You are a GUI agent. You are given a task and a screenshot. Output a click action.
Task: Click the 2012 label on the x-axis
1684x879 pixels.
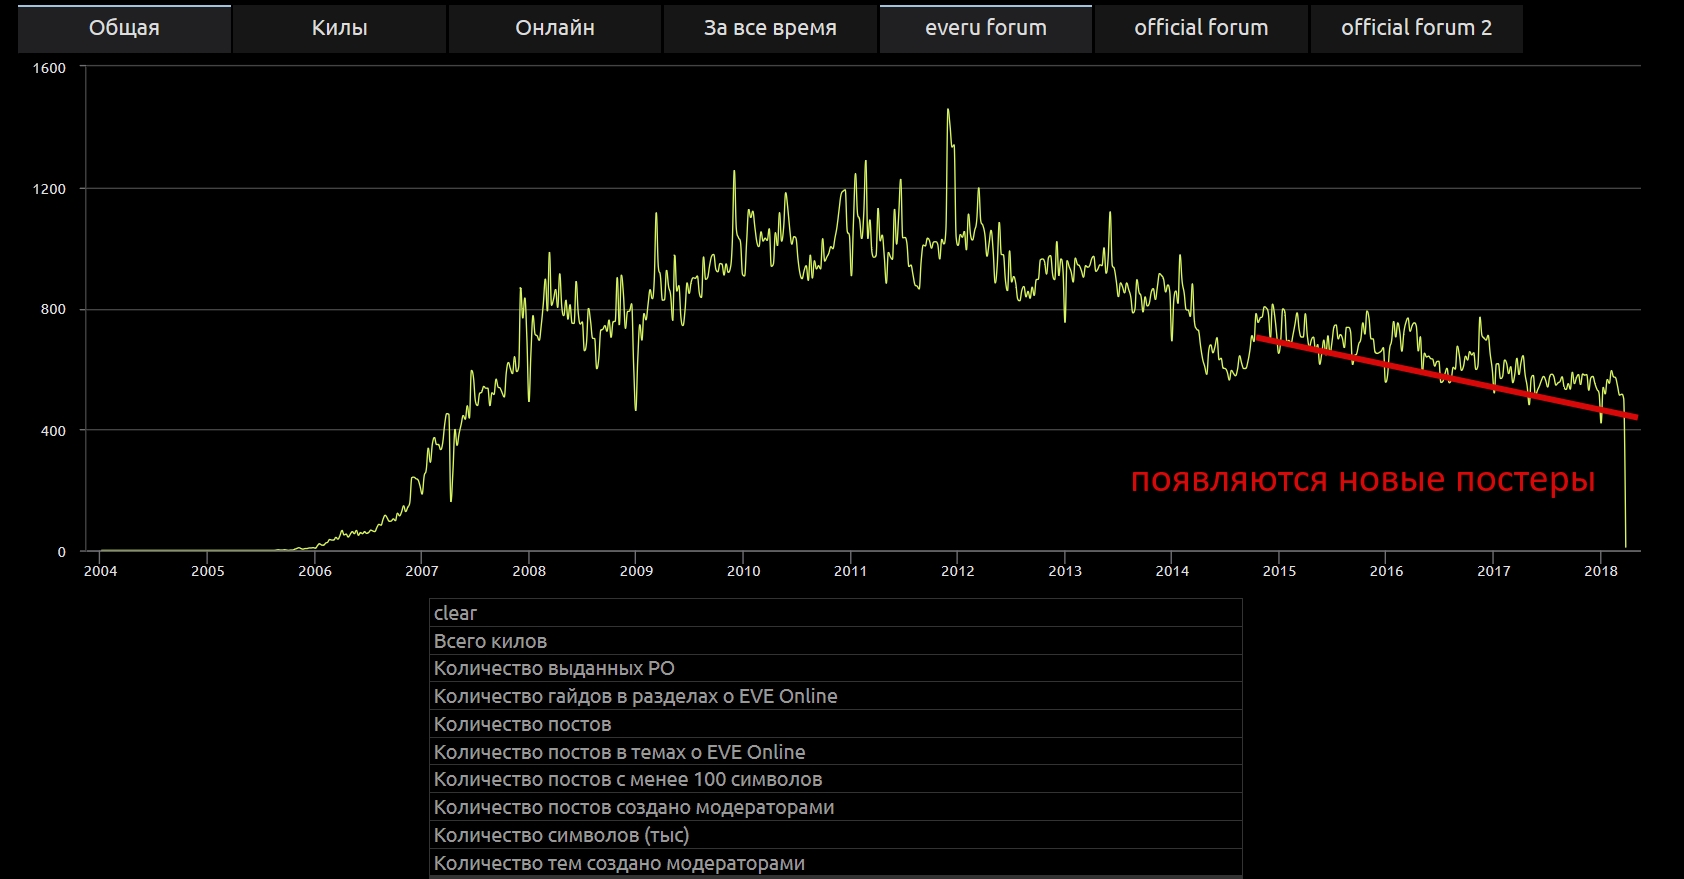[958, 571]
